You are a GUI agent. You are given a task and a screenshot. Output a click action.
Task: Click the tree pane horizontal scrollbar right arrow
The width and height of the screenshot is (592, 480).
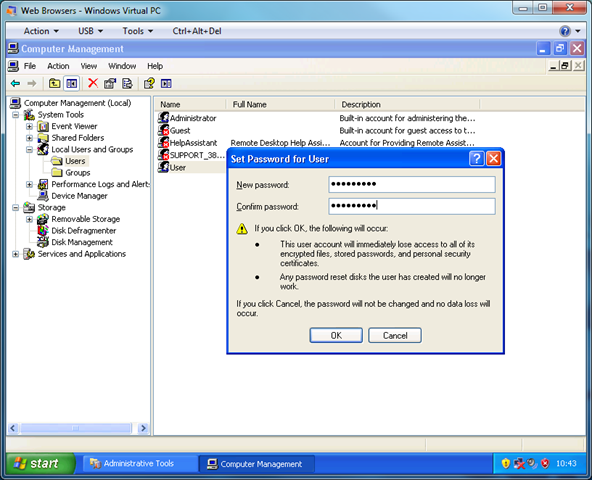click(x=143, y=428)
